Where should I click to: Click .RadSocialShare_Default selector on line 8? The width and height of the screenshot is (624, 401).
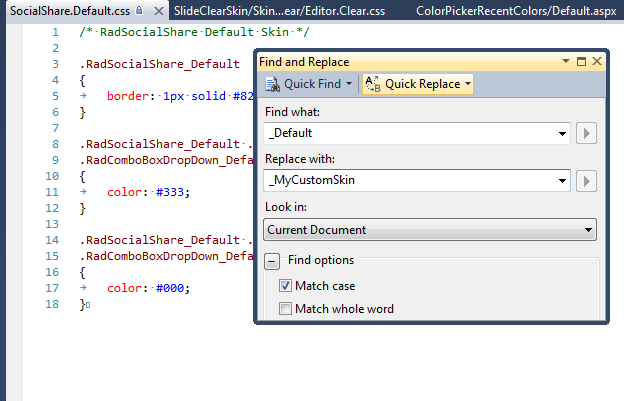[160, 144]
